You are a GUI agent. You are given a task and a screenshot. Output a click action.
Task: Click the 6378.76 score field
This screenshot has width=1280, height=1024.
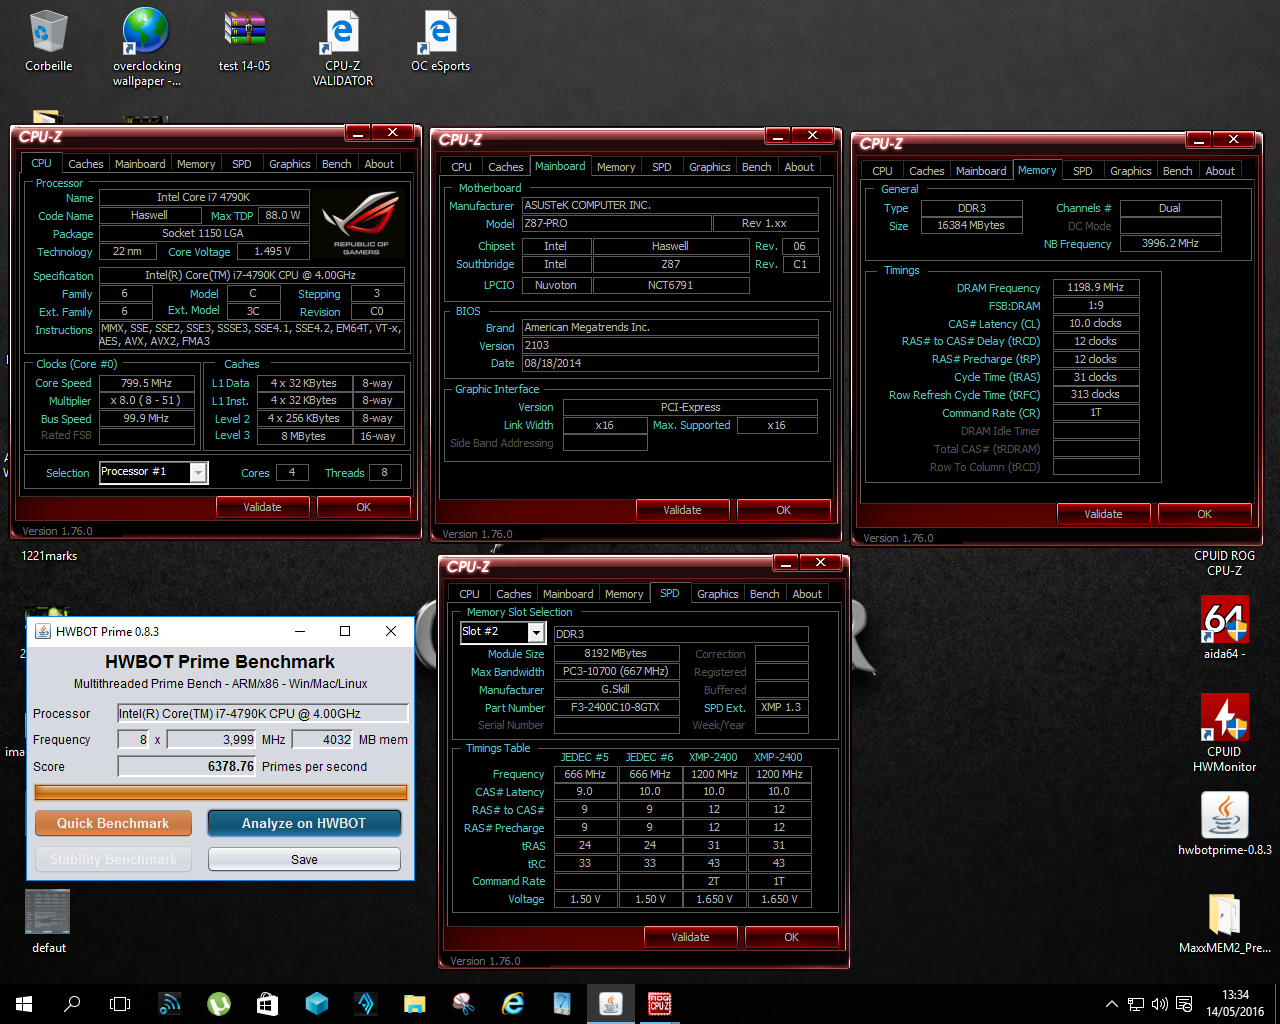coord(187,766)
